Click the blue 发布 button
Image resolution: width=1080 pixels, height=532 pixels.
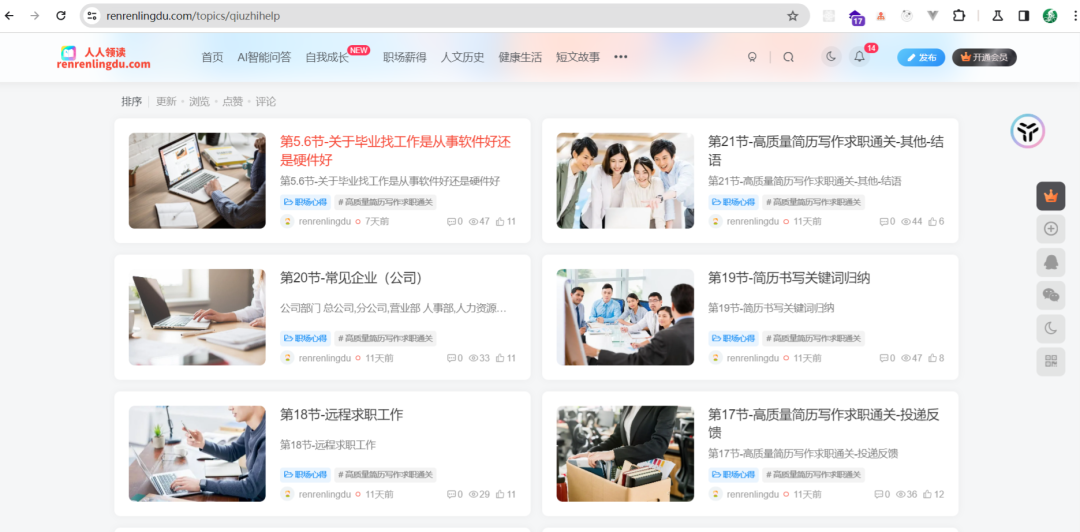coord(921,57)
